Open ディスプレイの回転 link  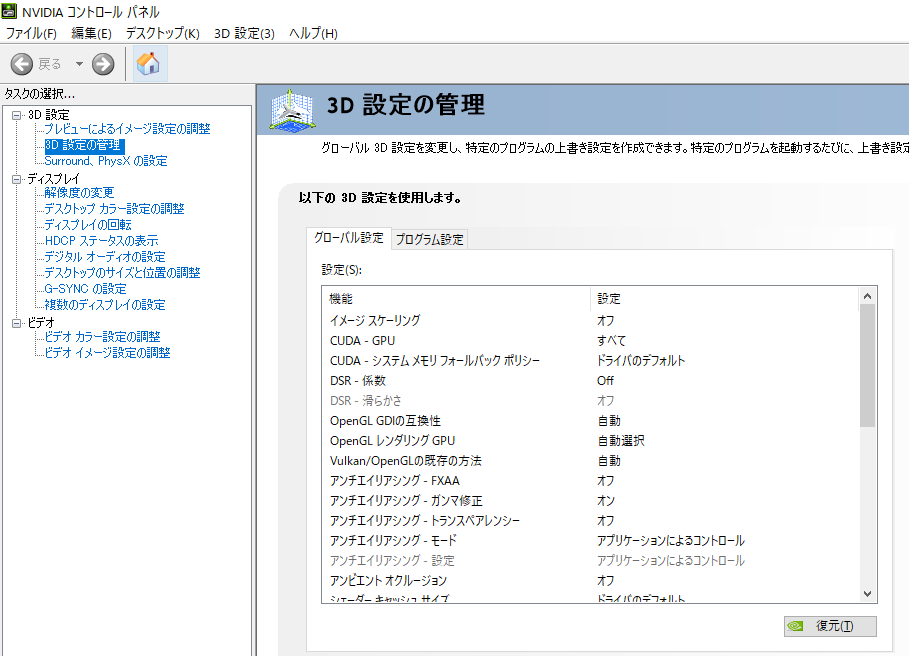coord(88,225)
